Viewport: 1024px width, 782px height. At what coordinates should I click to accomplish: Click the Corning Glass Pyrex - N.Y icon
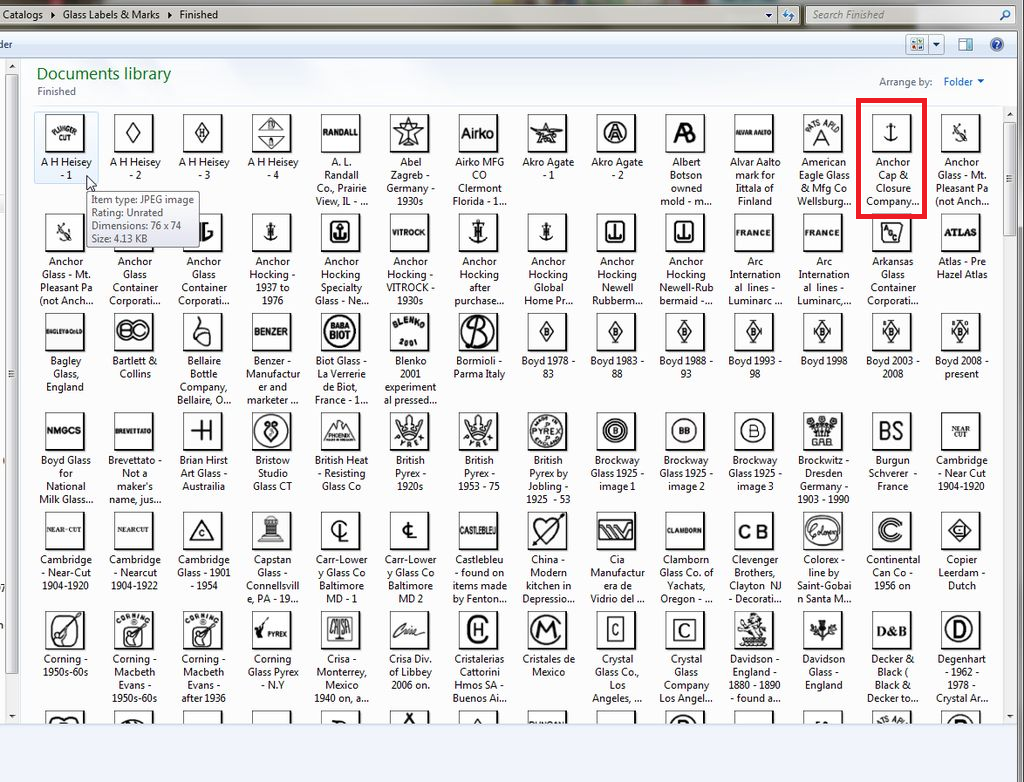click(x=272, y=631)
